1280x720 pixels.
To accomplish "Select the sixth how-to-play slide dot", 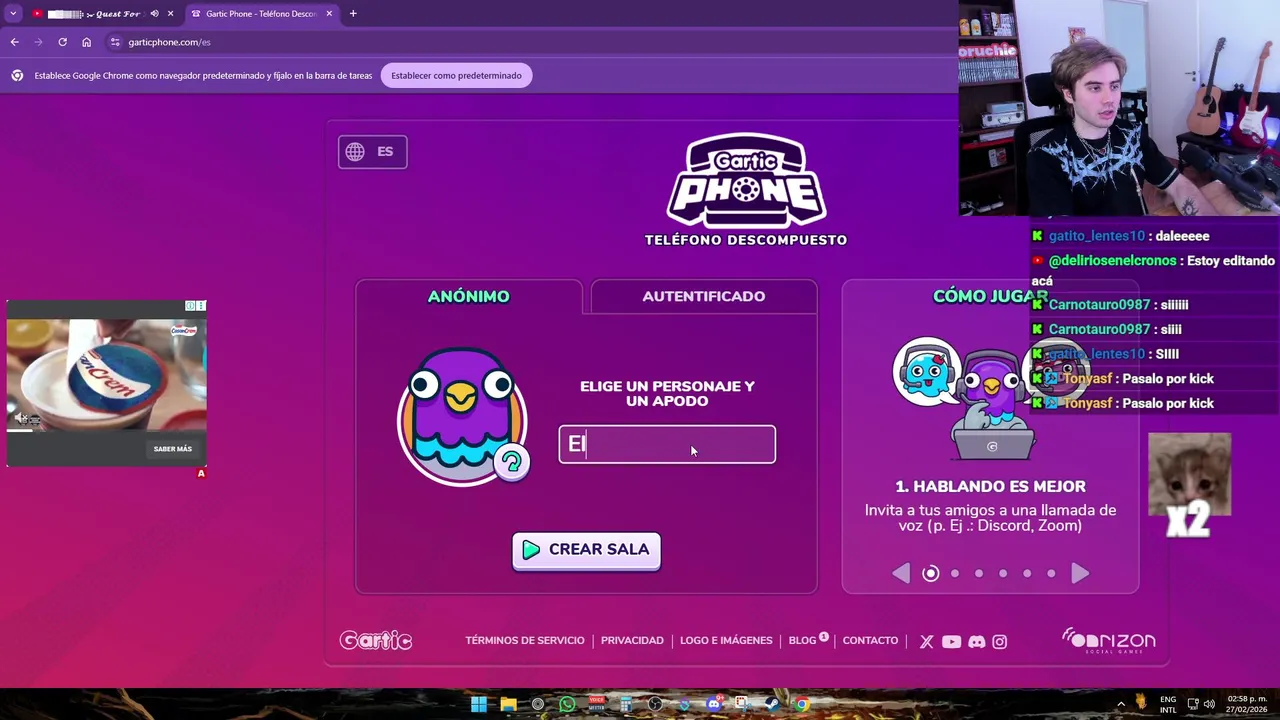I will pyautogui.click(x=1051, y=573).
